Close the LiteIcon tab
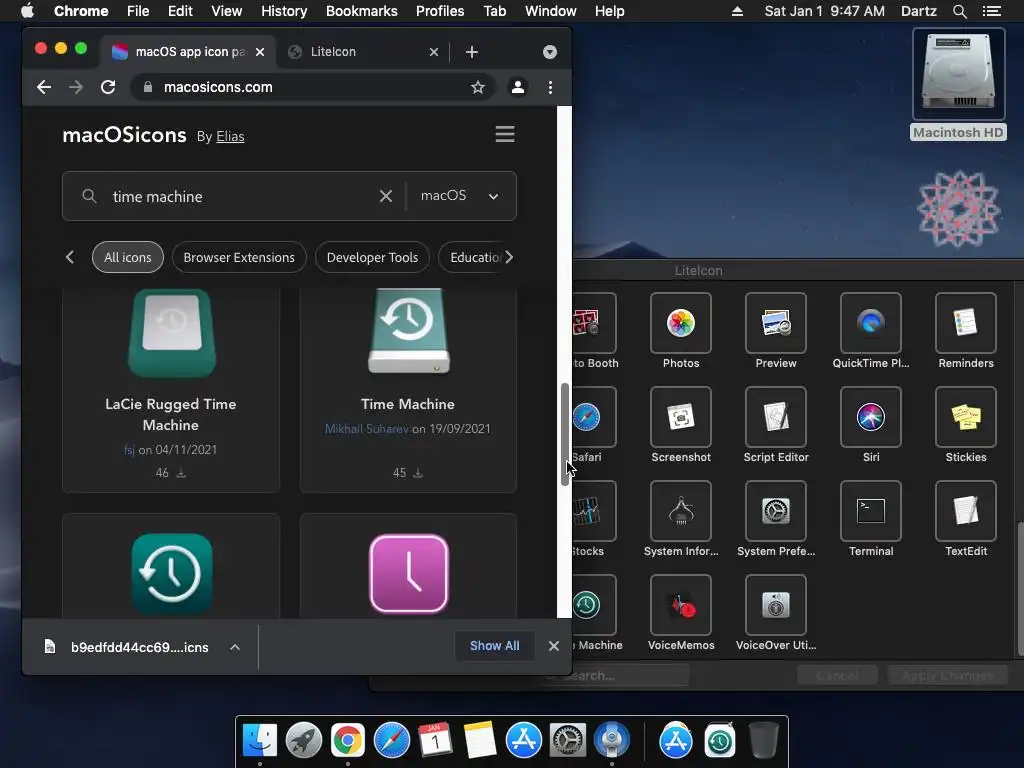Image resolution: width=1024 pixels, height=768 pixels. click(434, 52)
